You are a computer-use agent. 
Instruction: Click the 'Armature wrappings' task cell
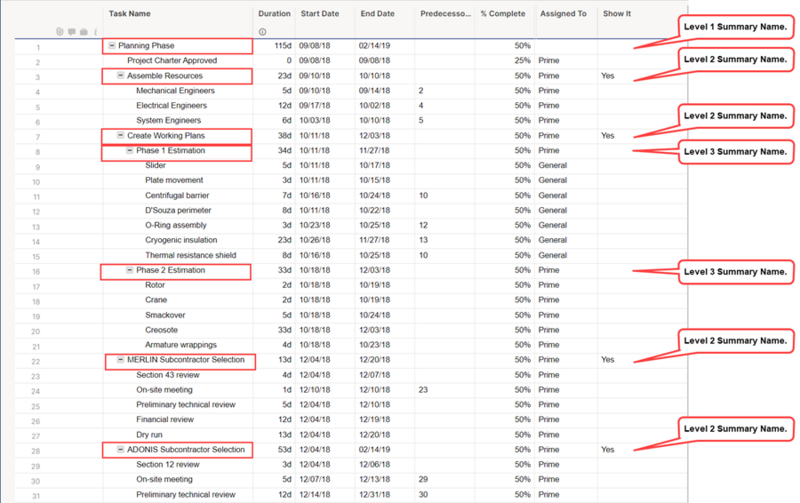pos(181,345)
